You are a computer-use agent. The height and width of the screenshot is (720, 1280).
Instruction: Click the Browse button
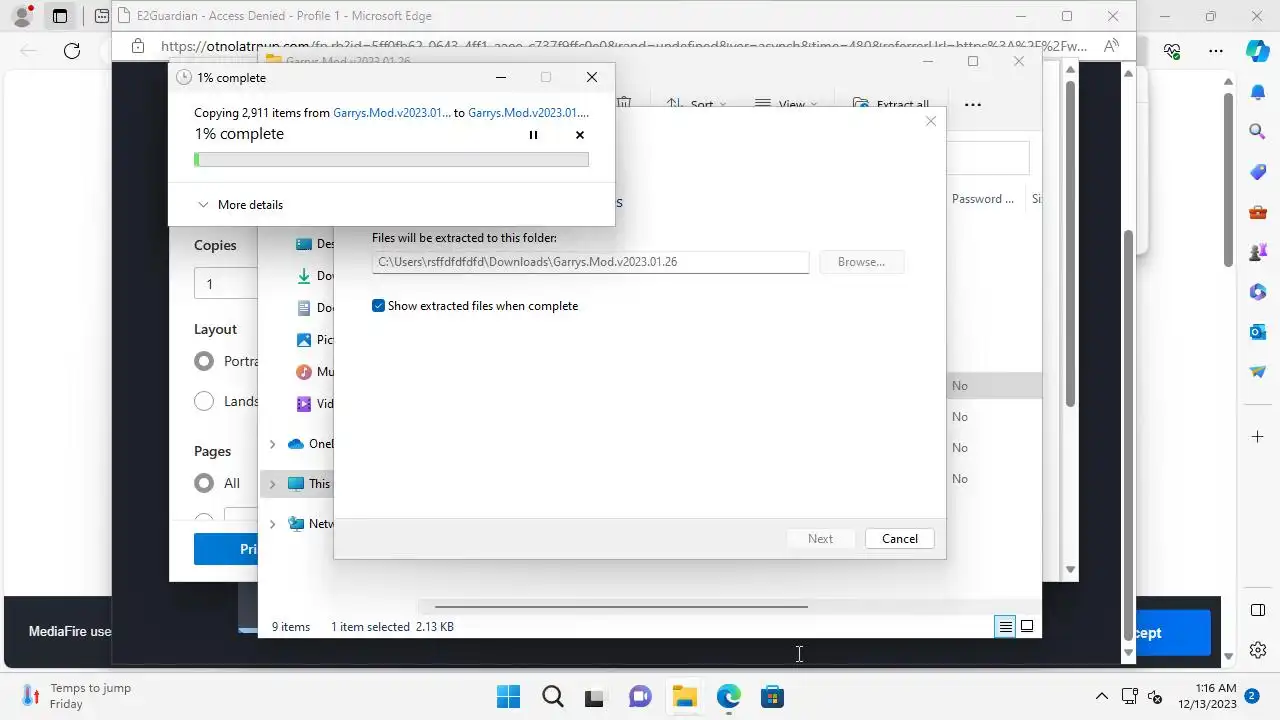click(x=861, y=262)
